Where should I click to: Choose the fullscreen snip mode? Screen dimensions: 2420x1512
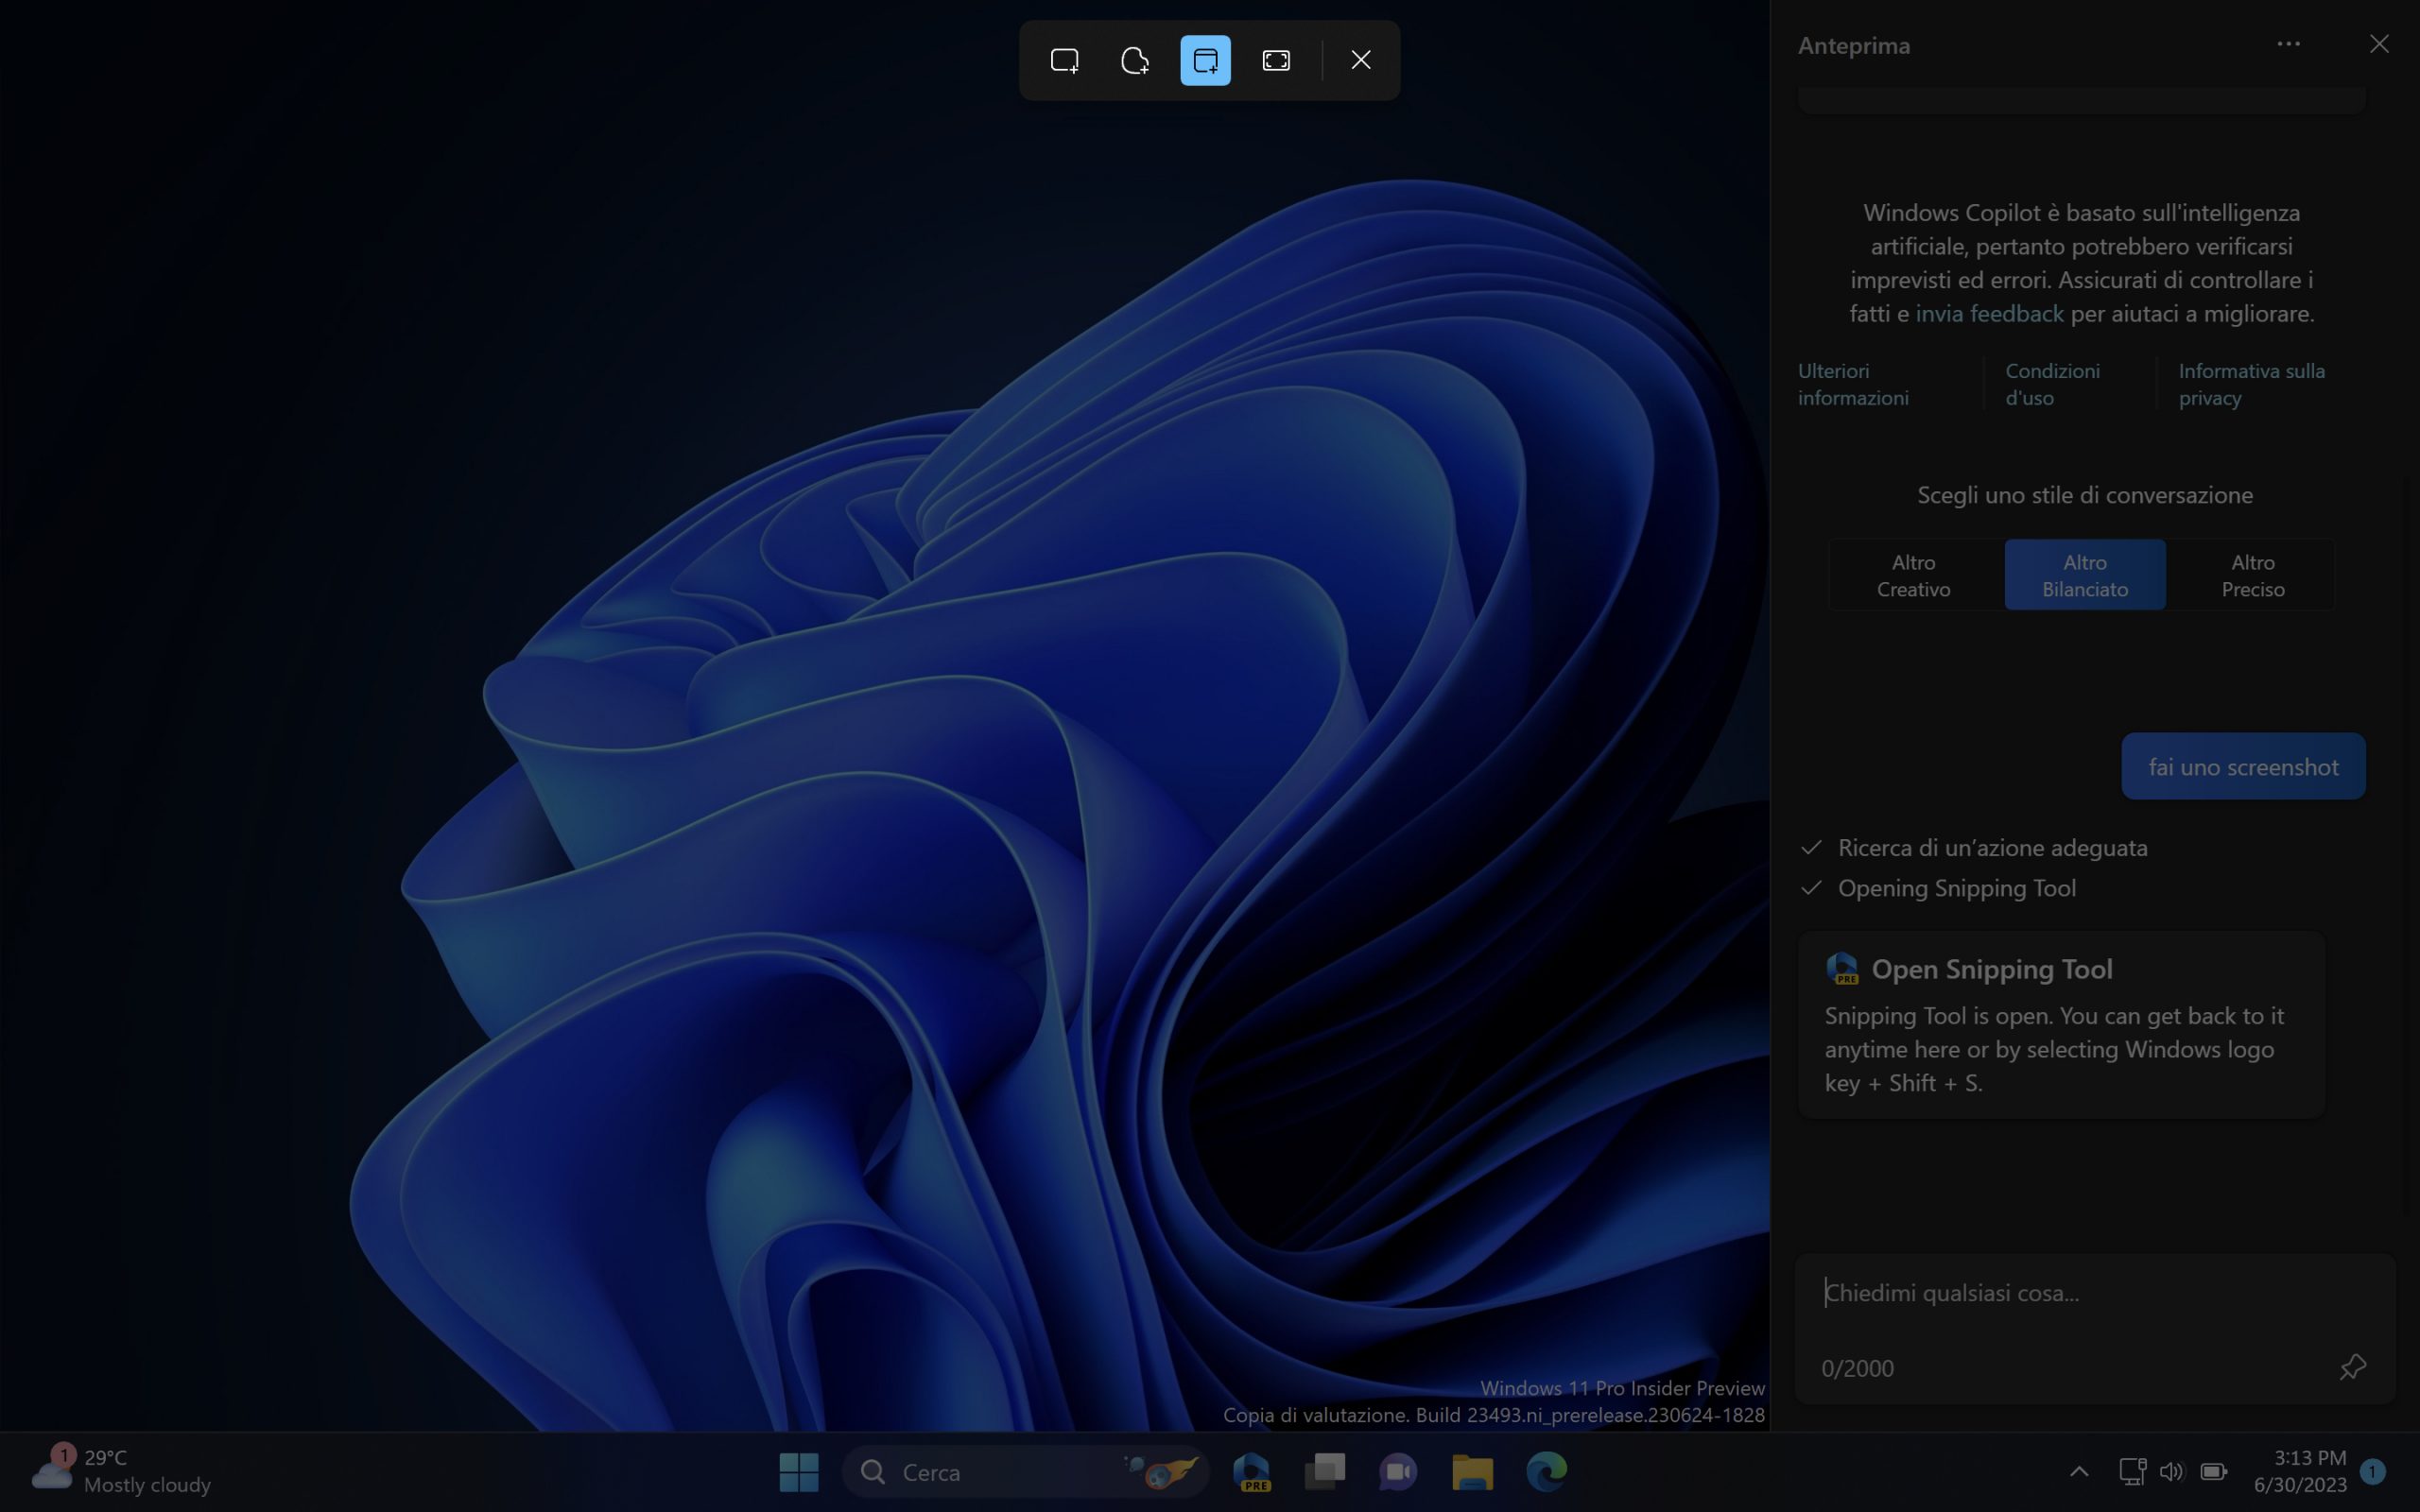[1276, 60]
